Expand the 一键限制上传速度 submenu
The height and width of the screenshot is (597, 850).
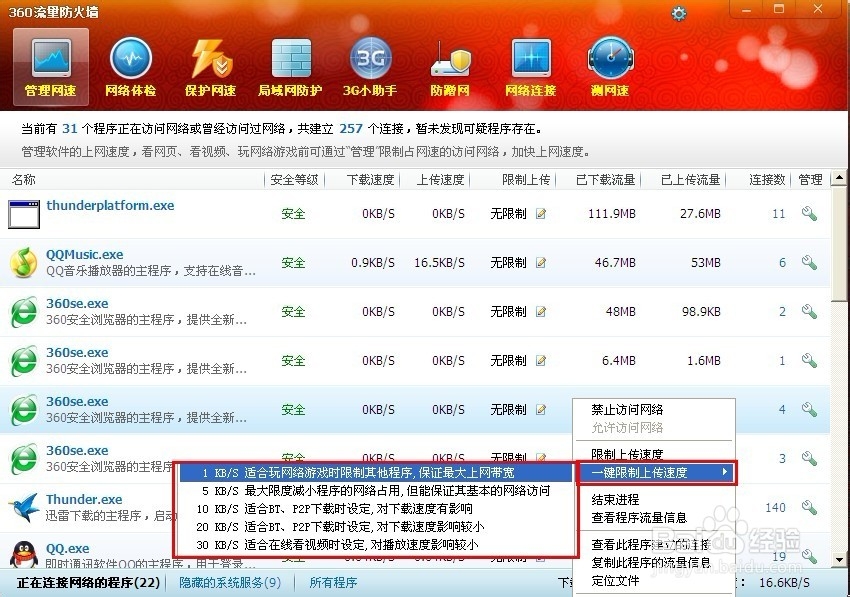[653, 472]
